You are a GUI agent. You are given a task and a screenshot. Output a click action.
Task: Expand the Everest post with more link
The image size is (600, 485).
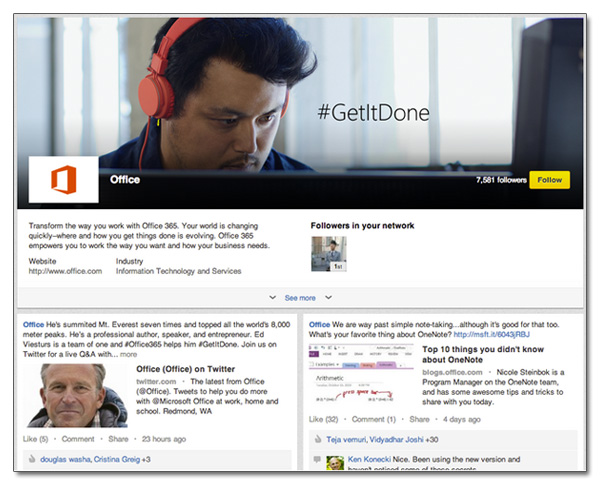point(128,354)
